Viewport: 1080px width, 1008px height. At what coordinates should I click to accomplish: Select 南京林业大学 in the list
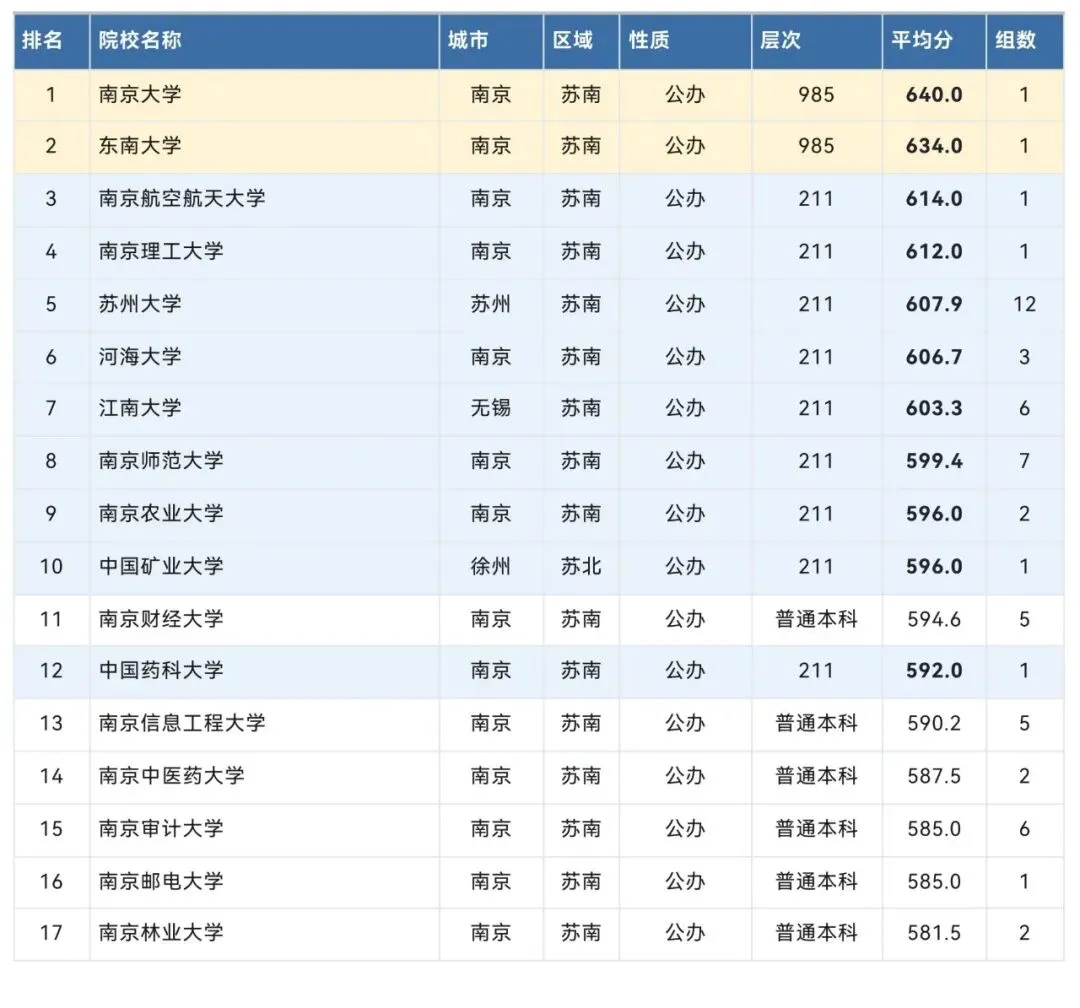pos(161,933)
